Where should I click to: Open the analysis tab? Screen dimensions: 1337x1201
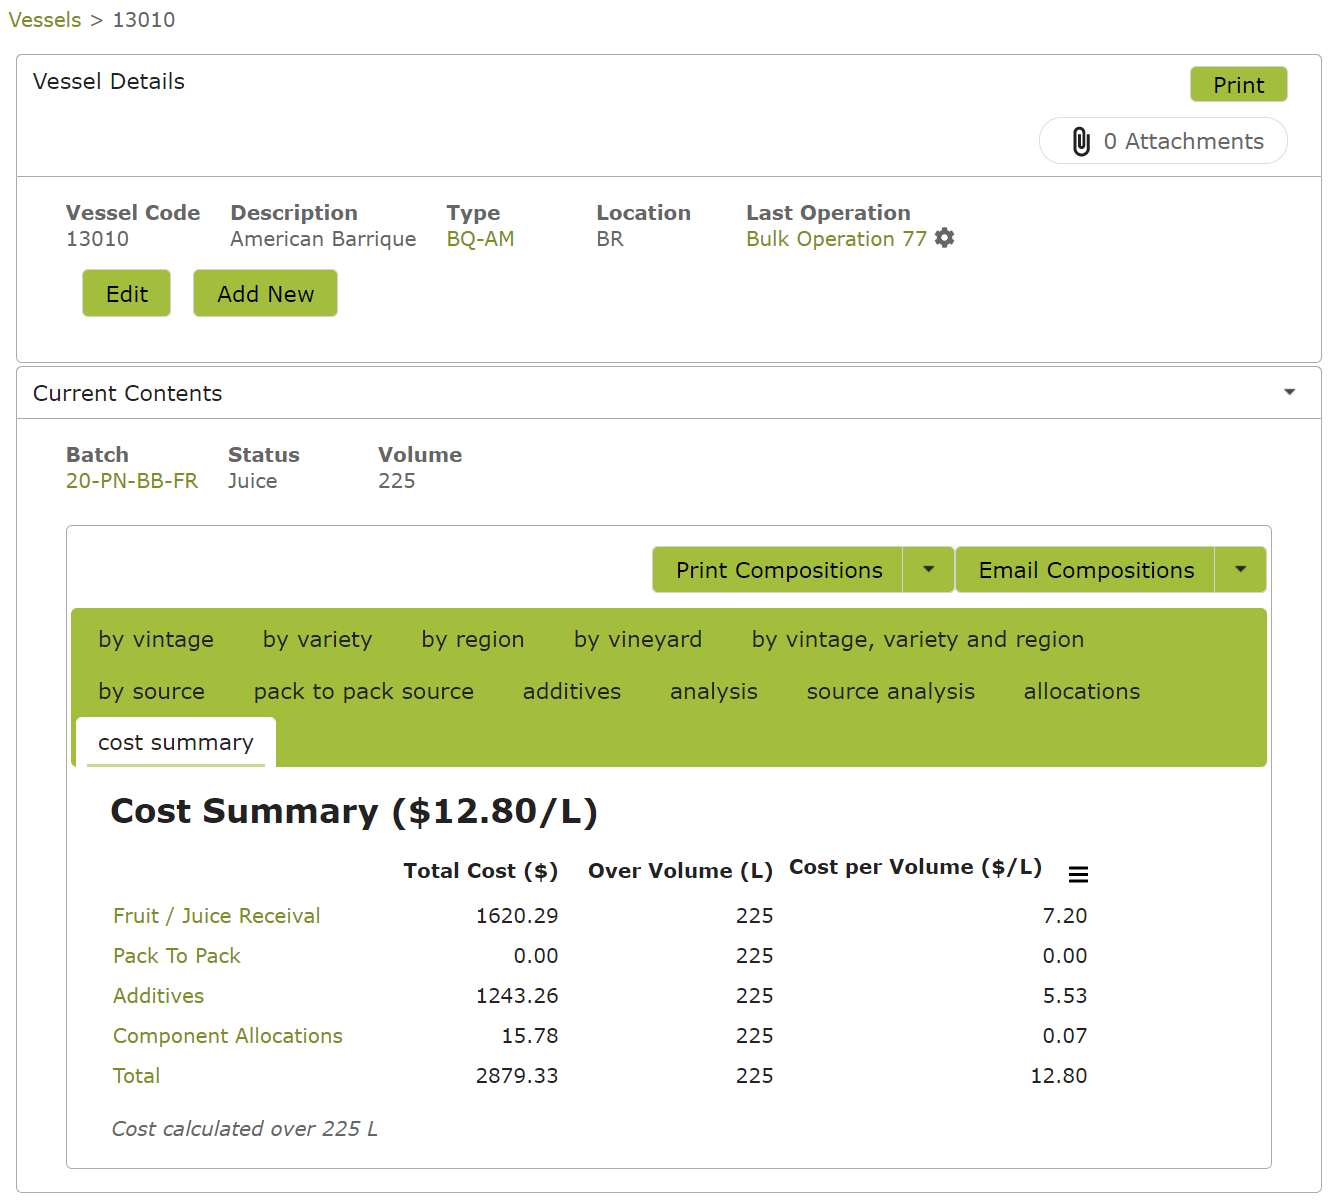pyautogui.click(x=714, y=691)
